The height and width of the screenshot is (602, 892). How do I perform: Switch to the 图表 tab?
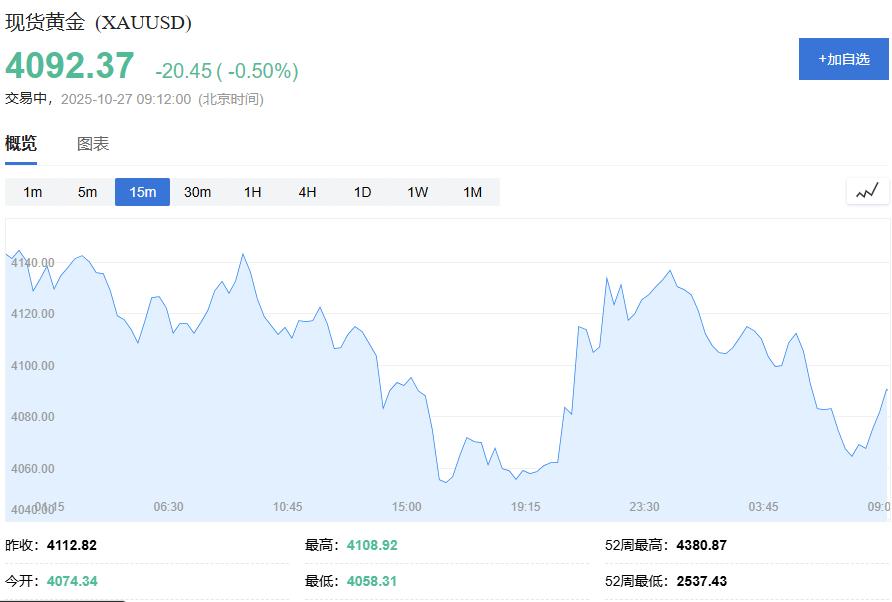pyautogui.click(x=93, y=143)
